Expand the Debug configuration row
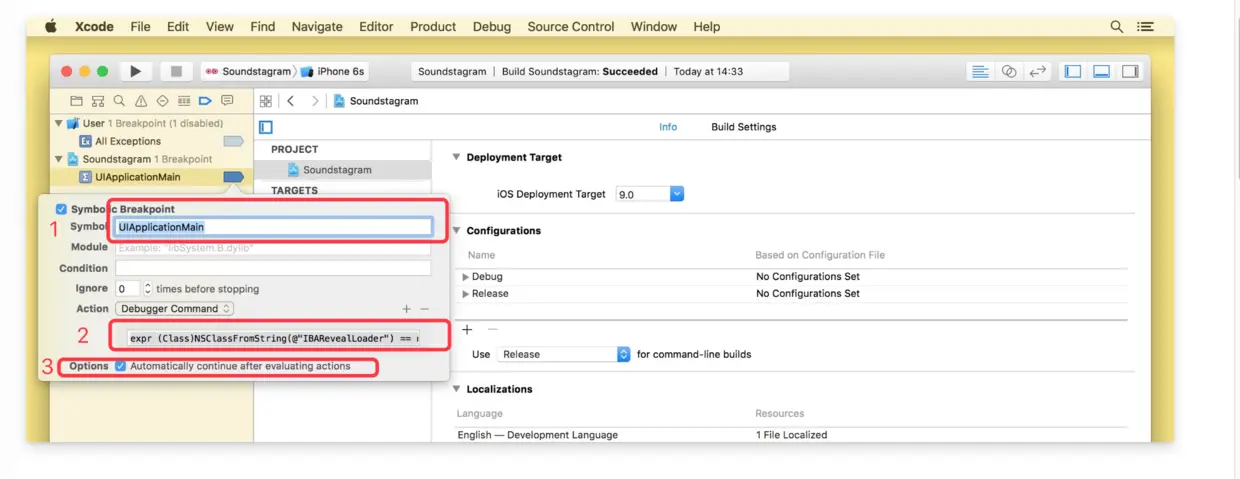 click(x=465, y=276)
